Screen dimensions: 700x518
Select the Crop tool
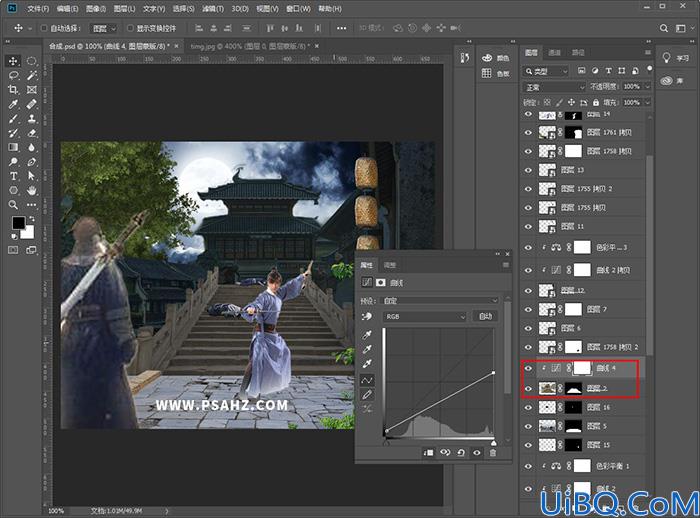pos(13,90)
